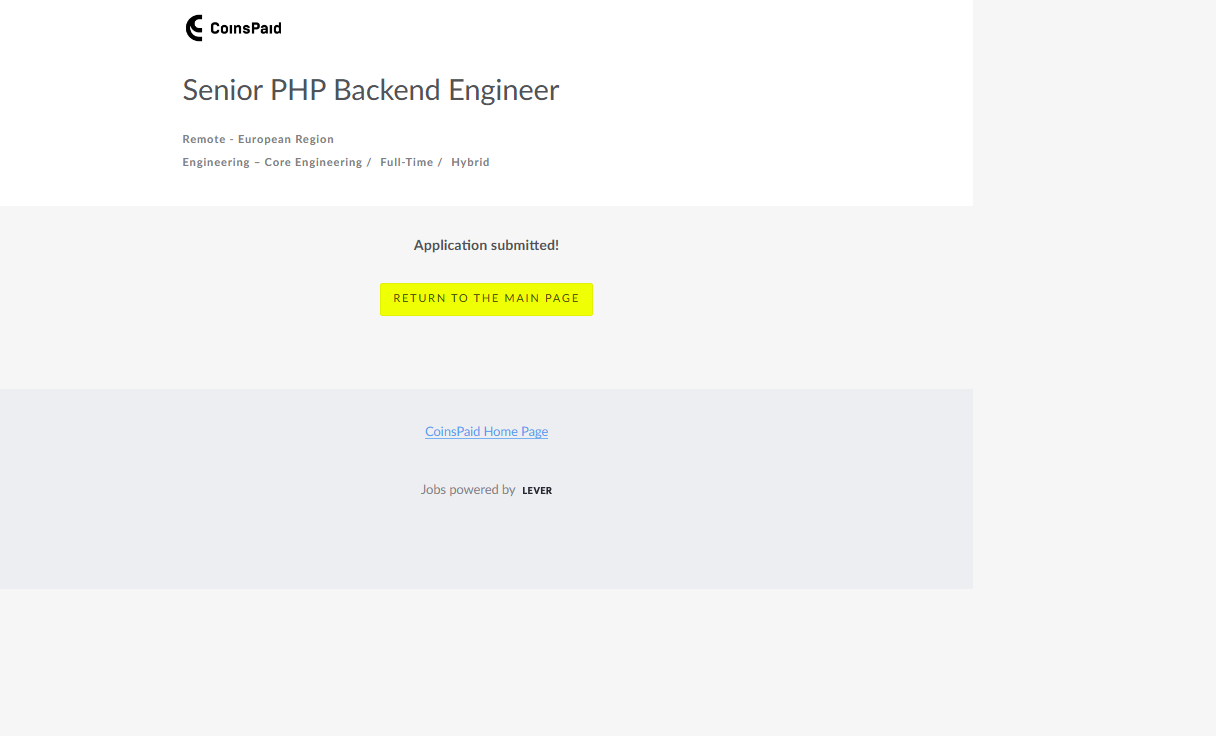Click the 'Core Engineering' team label
This screenshot has width=1216, height=736.
coord(313,162)
